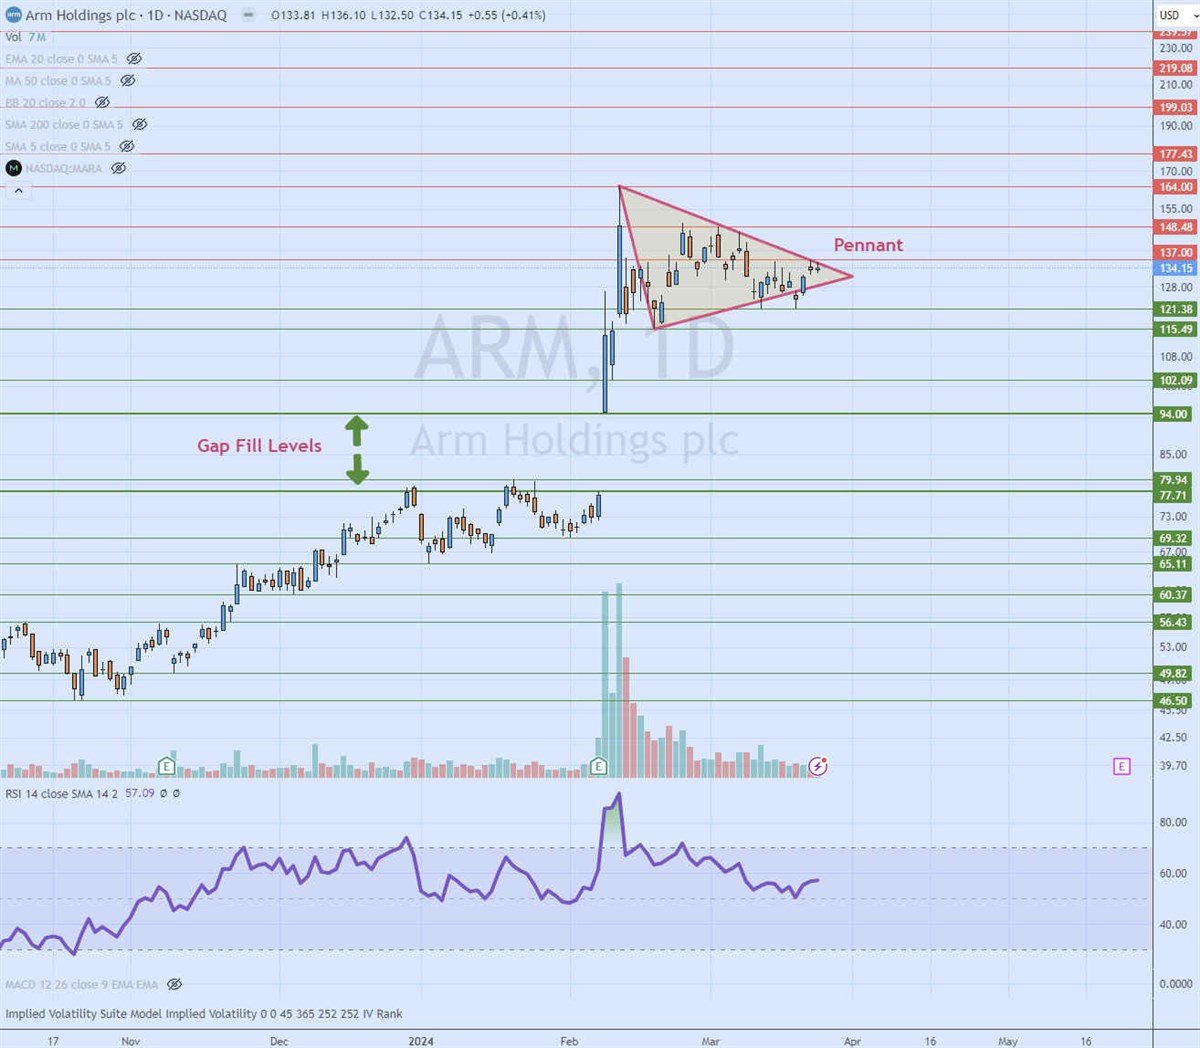Show the EMA 20 indicator
The width and height of the screenshot is (1200, 1048).
[134, 59]
